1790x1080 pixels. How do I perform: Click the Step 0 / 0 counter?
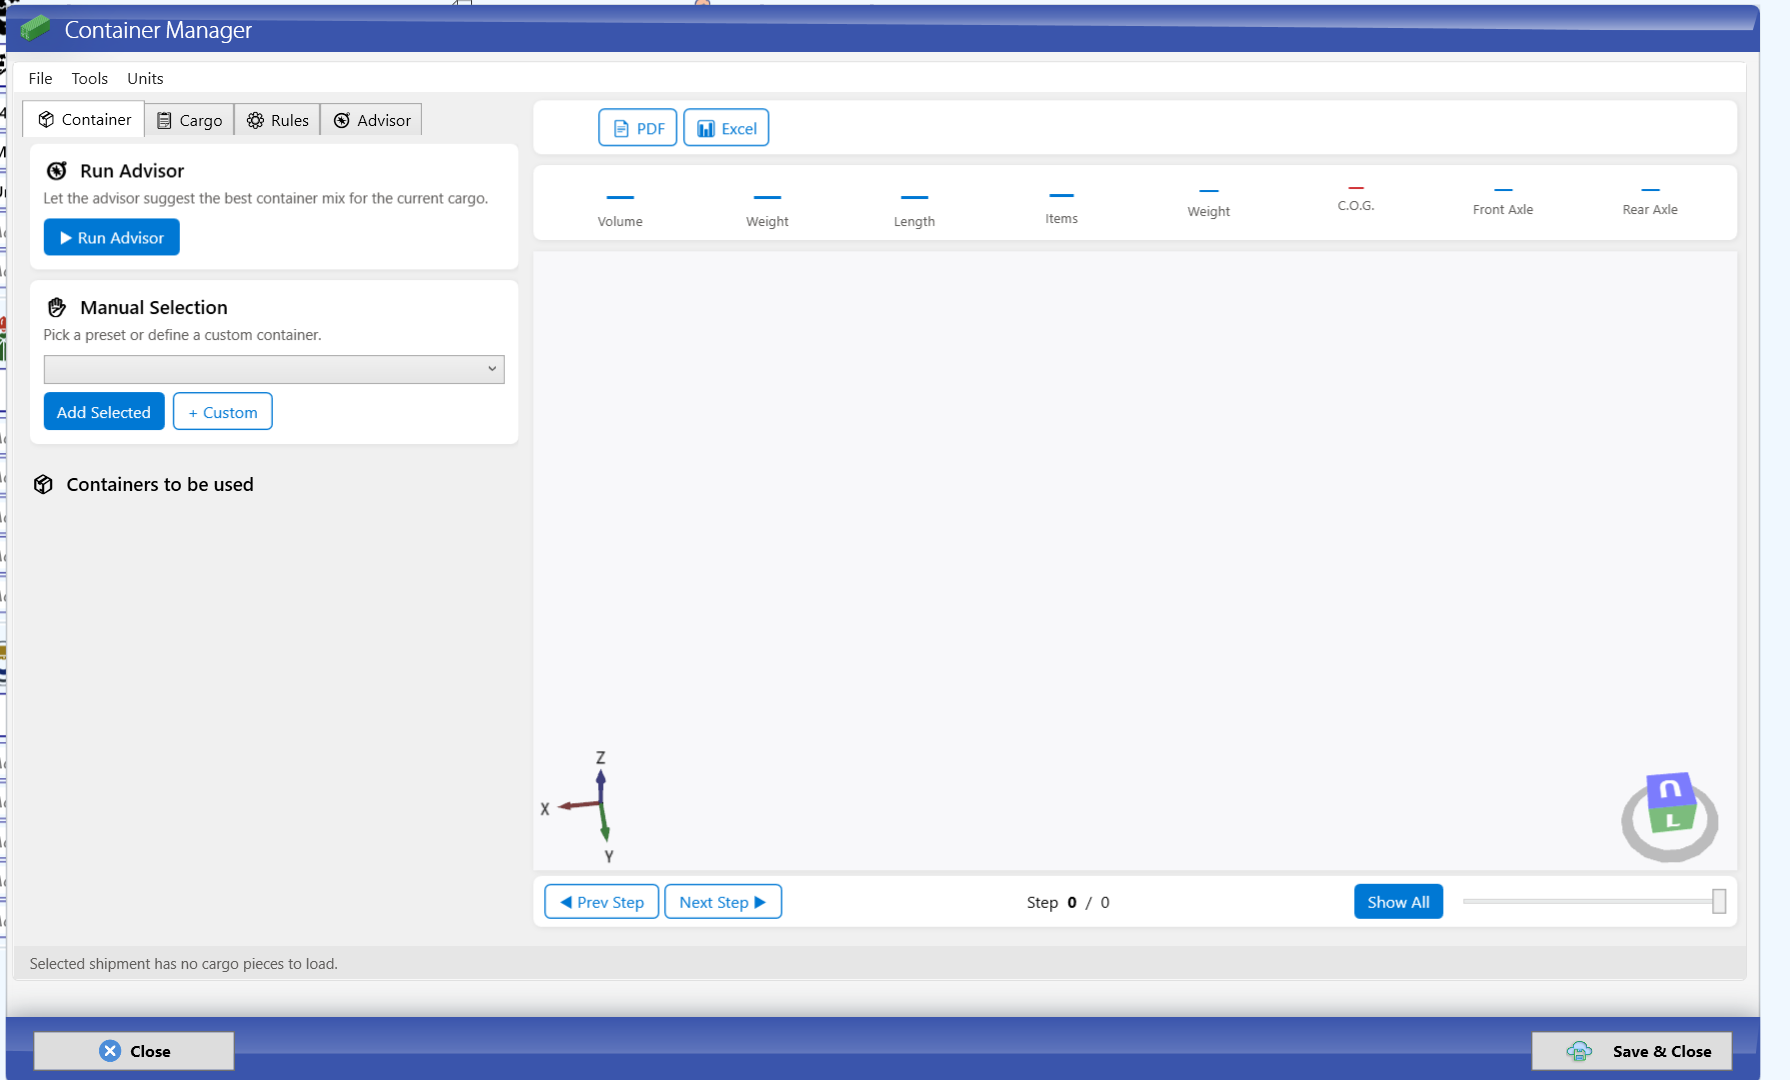click(1068, 902)
